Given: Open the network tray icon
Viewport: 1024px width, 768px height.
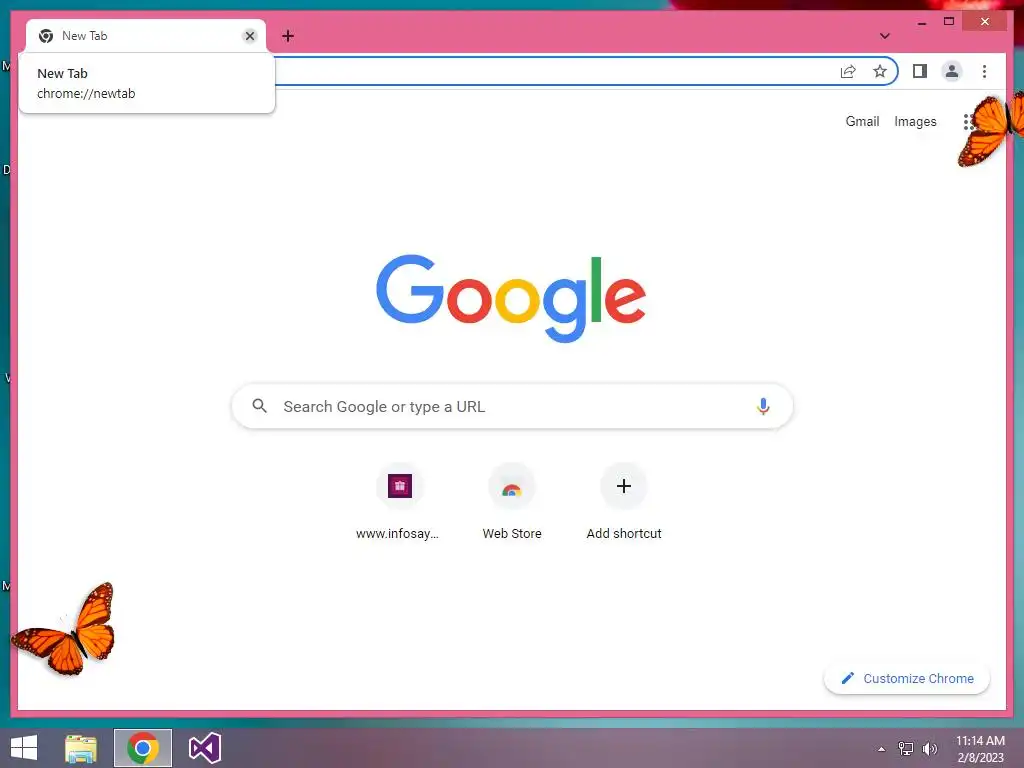Looking at the screenshot, I should (906, 748).
